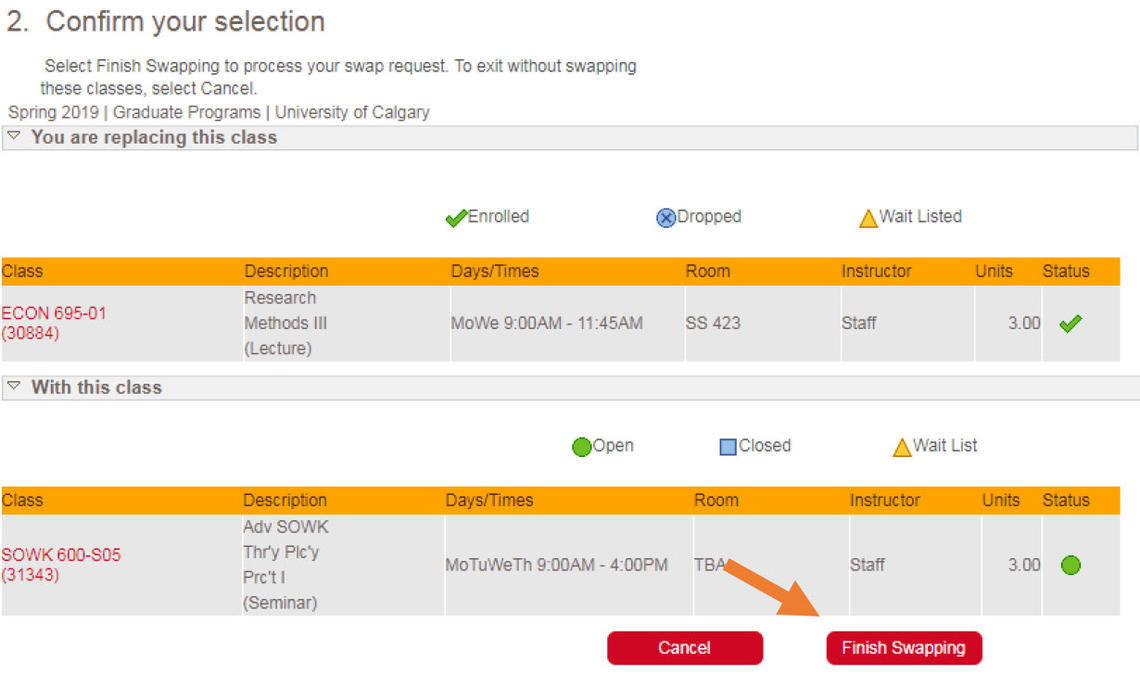The image size is (1140, 674).
Task: Collapse the 'With this class' section
Action: click(x=14, y=387)
